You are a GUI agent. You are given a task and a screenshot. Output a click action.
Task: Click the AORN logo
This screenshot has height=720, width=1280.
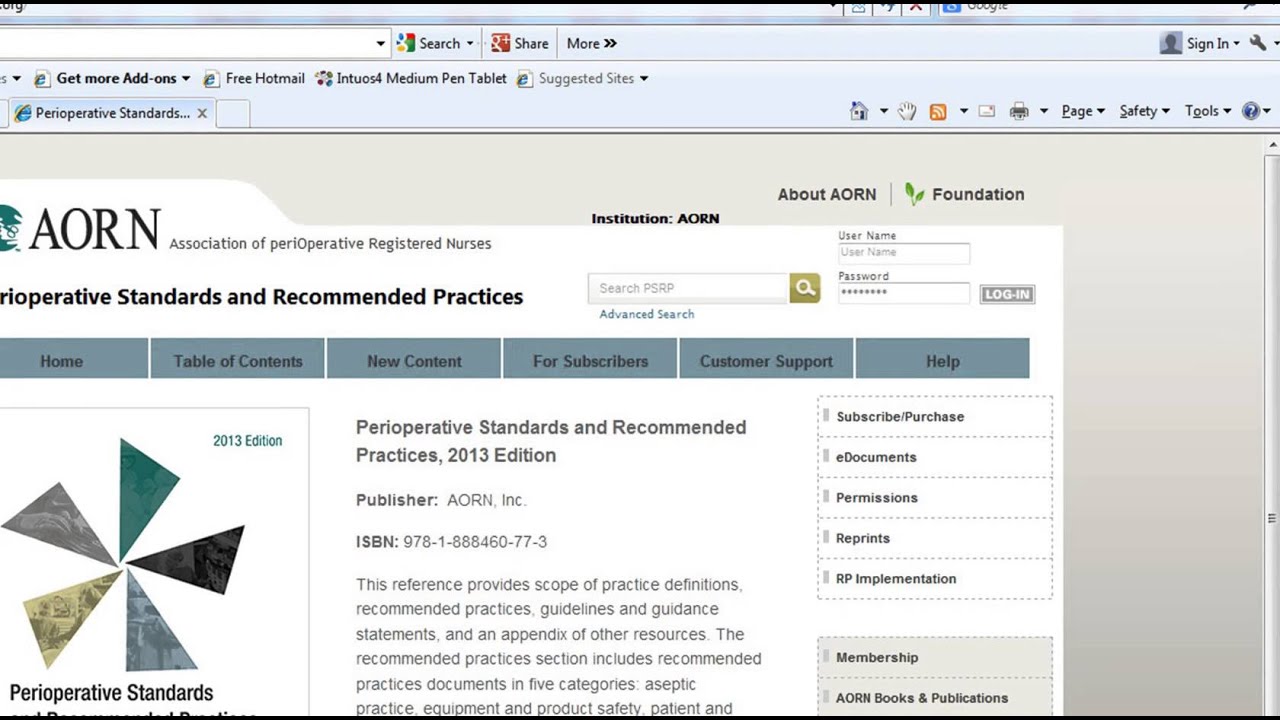tap(80, 229)
